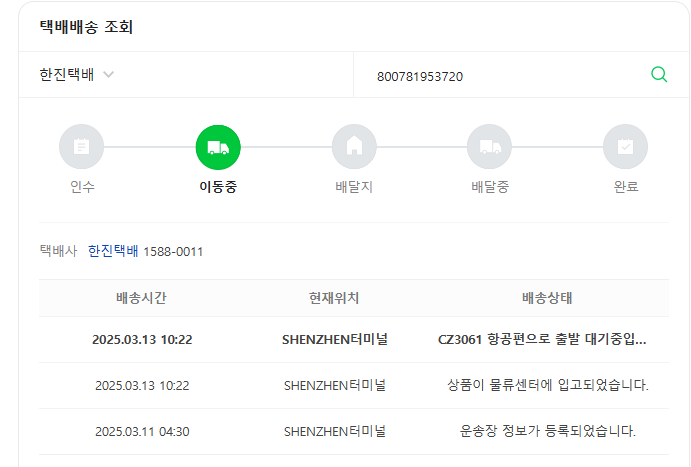Screen dimensions: 691x467
Task: Select the CZ3061 항공편 status row
Action: click(x=354, y=340)
